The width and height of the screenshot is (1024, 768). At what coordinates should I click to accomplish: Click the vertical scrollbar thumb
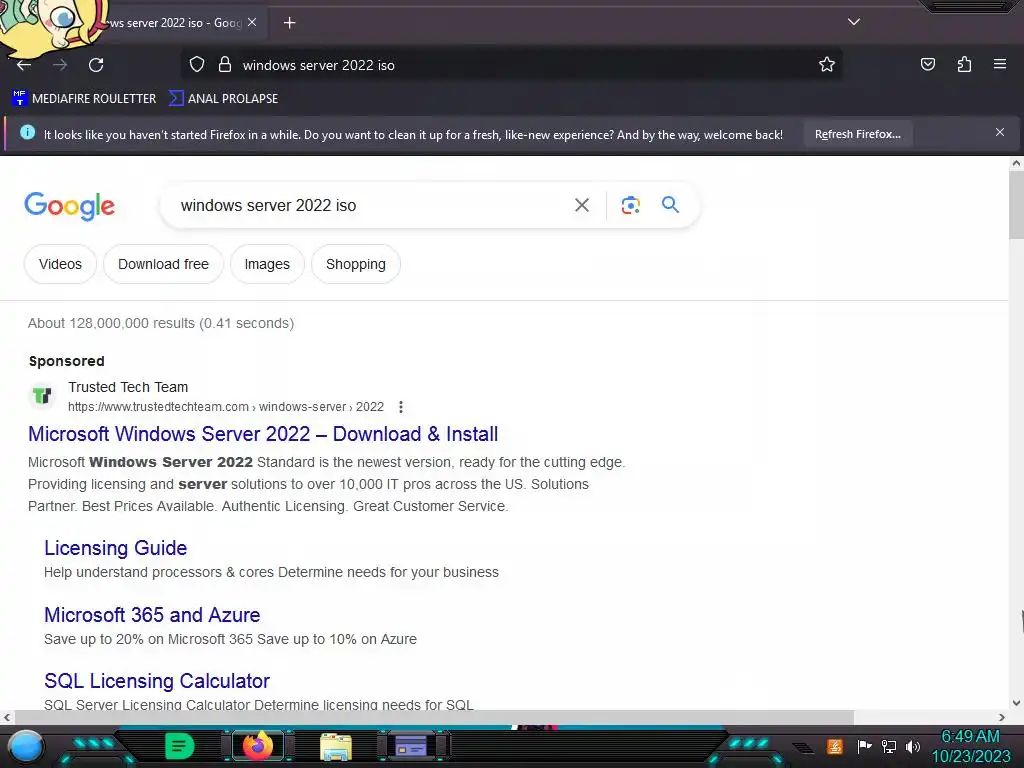coord(1016,205)
